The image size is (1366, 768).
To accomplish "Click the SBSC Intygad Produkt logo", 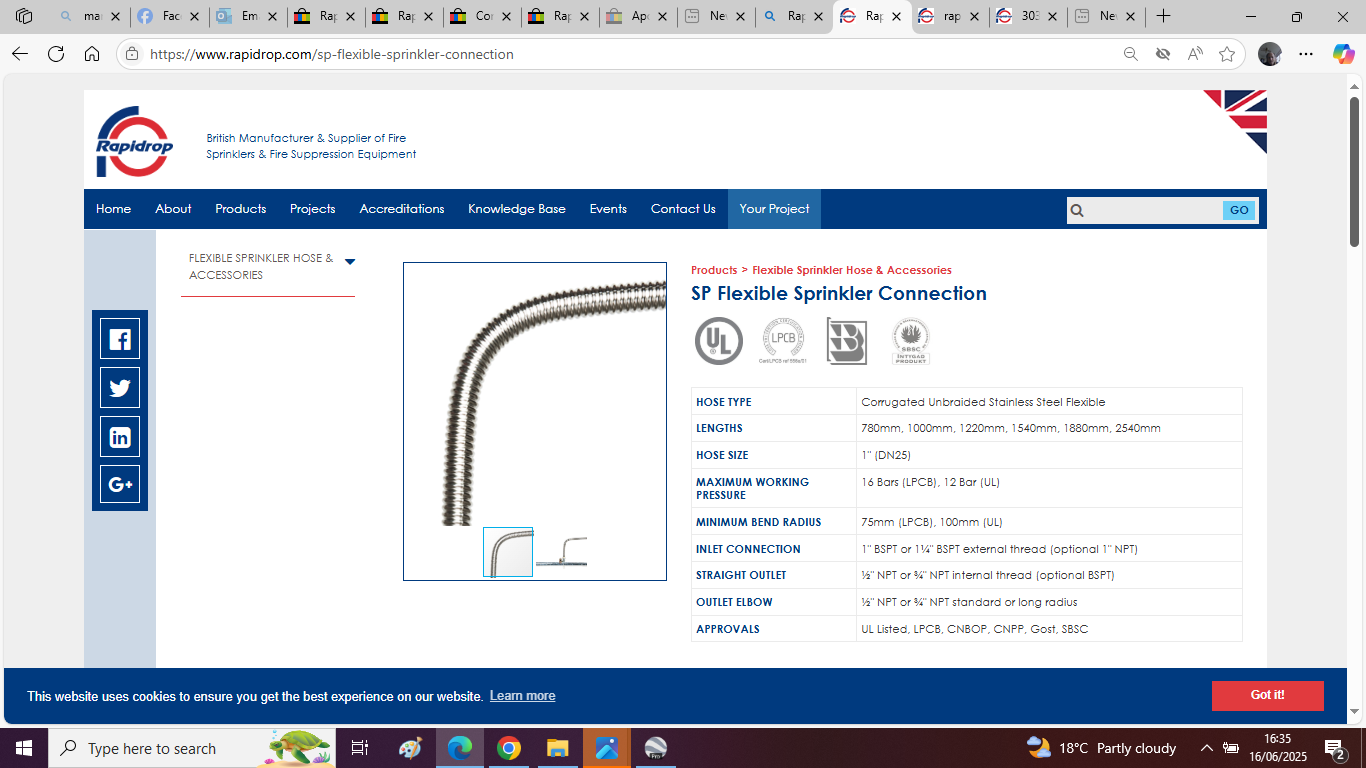I will coord(910,341).
